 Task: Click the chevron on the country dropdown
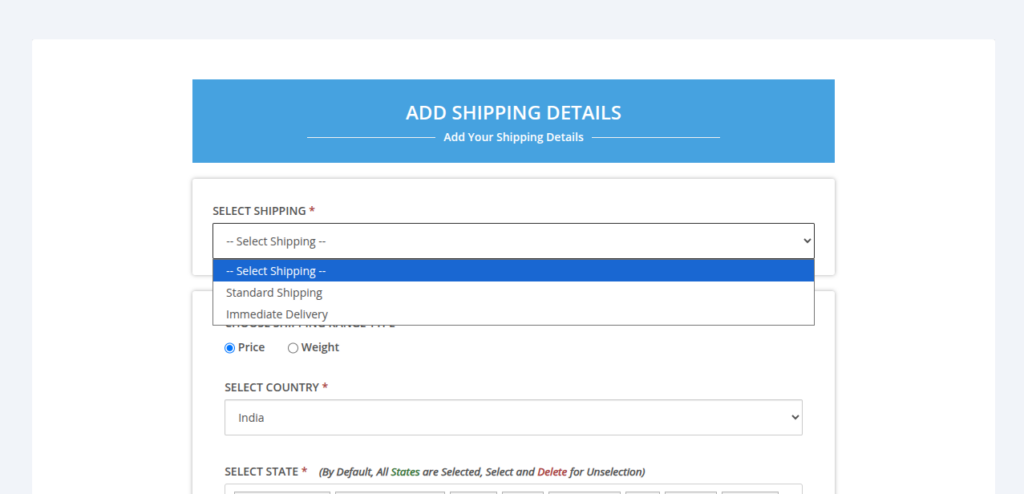coord(795,417)
